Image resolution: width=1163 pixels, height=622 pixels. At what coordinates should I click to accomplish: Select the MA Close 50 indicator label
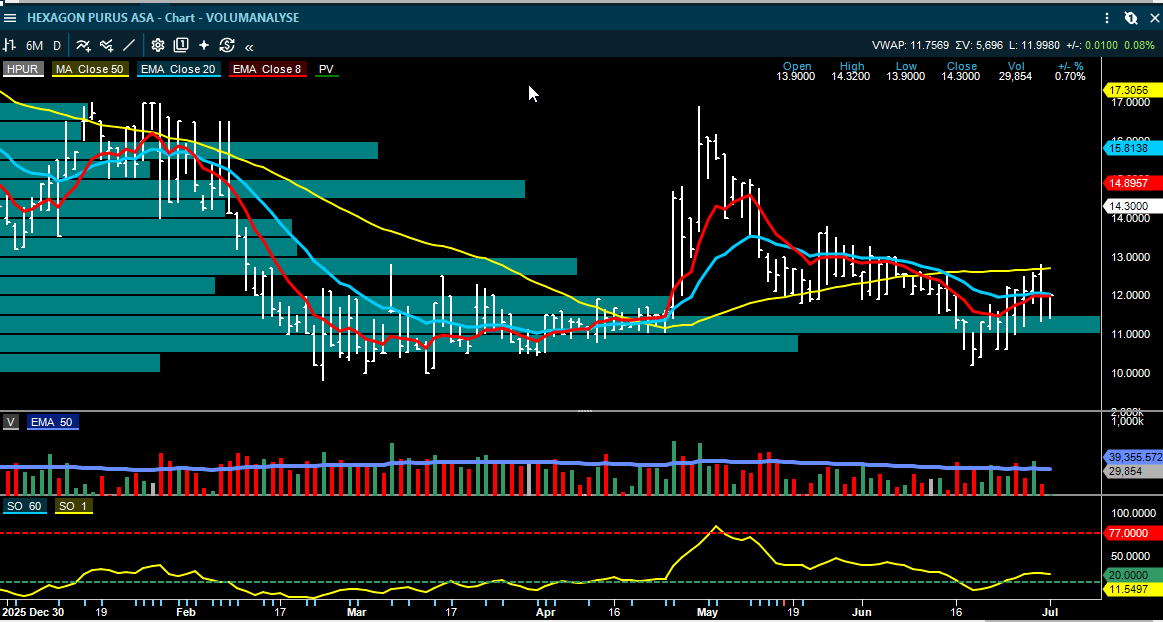90,69
